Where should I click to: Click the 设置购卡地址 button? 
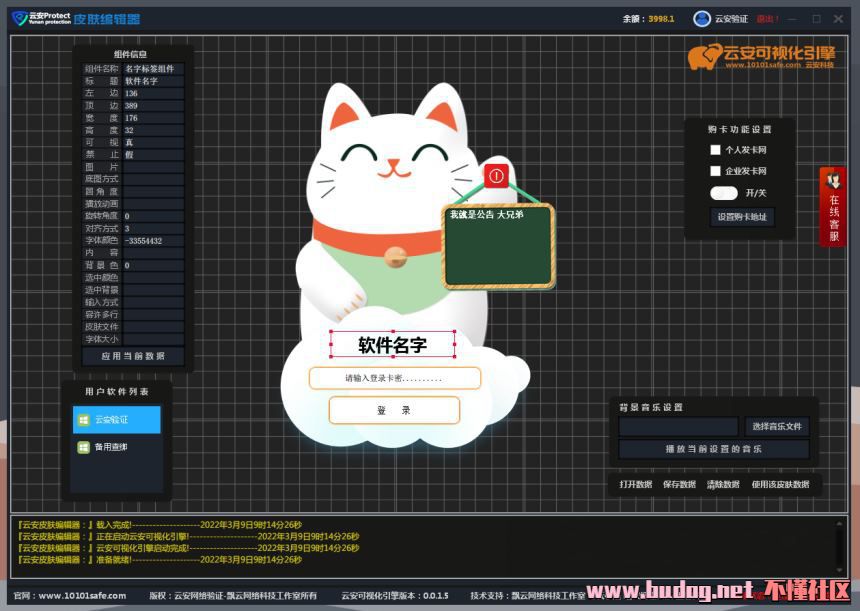pos(742,217)
